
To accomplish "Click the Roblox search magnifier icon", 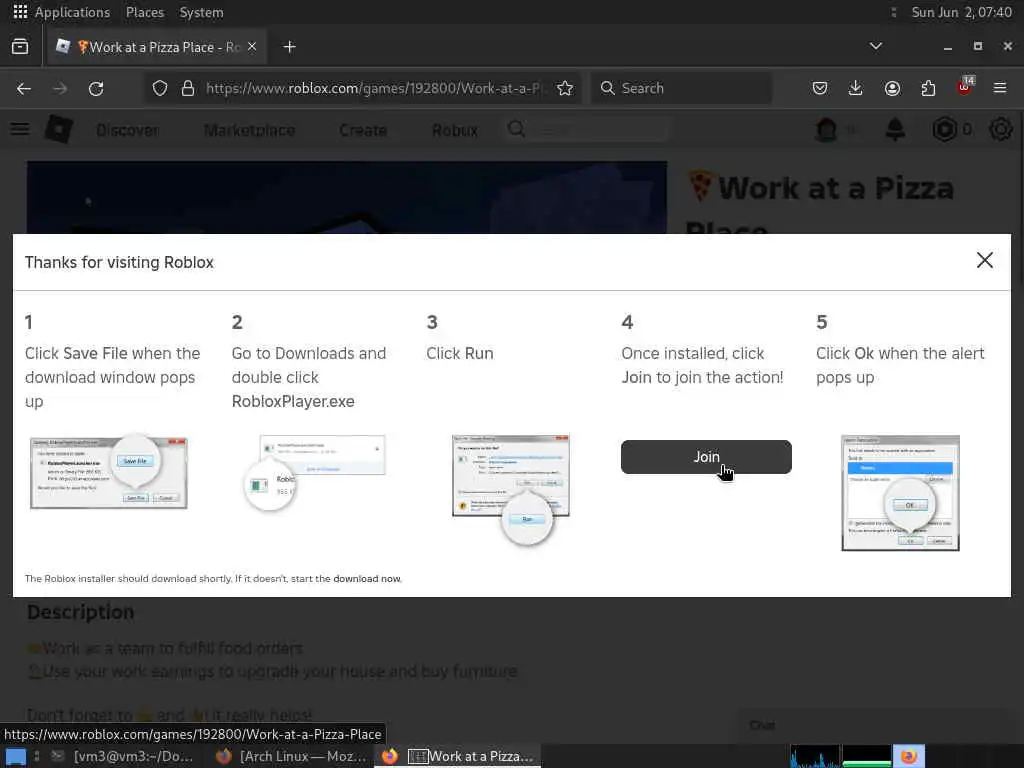I will 517,129.
